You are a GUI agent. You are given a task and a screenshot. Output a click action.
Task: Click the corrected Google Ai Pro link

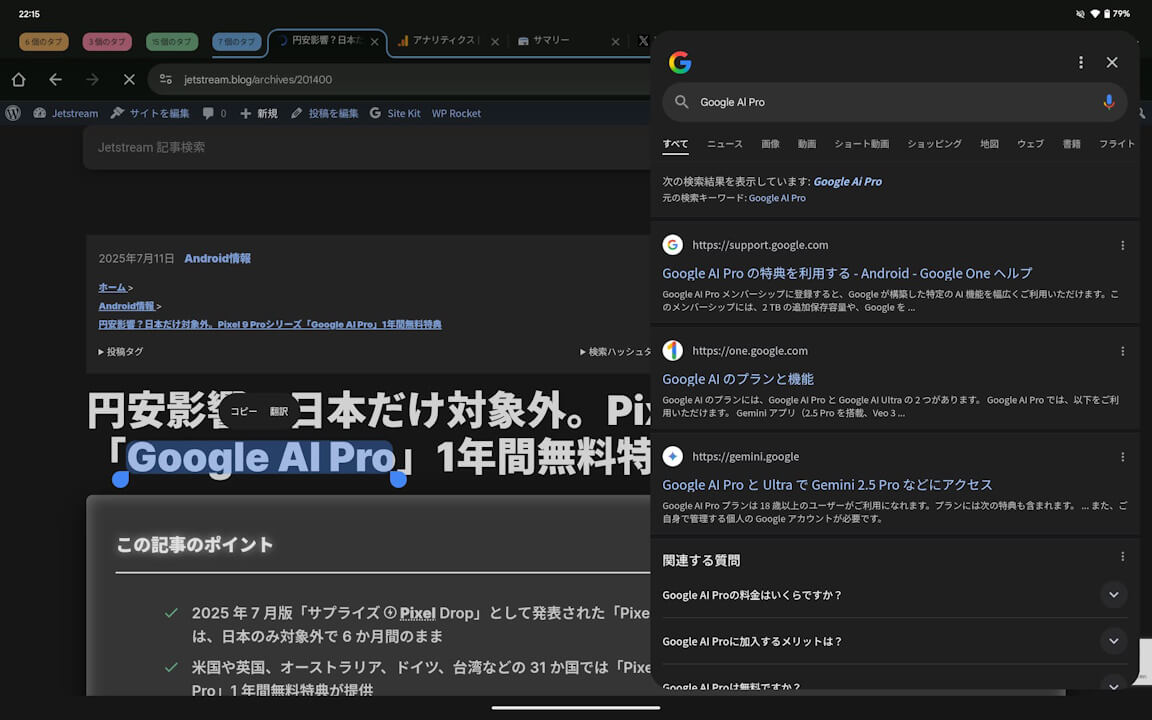[x=848, y=181]
